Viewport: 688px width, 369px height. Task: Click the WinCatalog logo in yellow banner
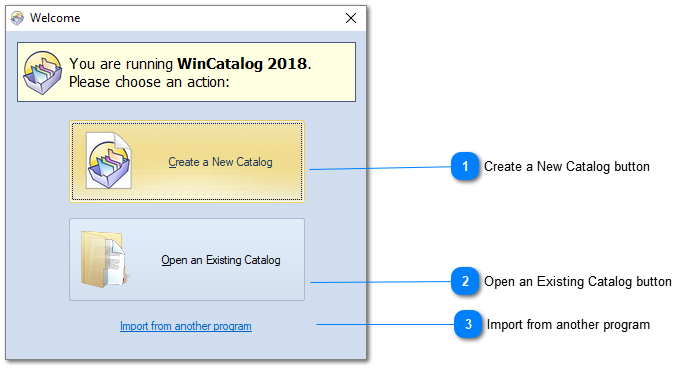click(x=43, y=73)
